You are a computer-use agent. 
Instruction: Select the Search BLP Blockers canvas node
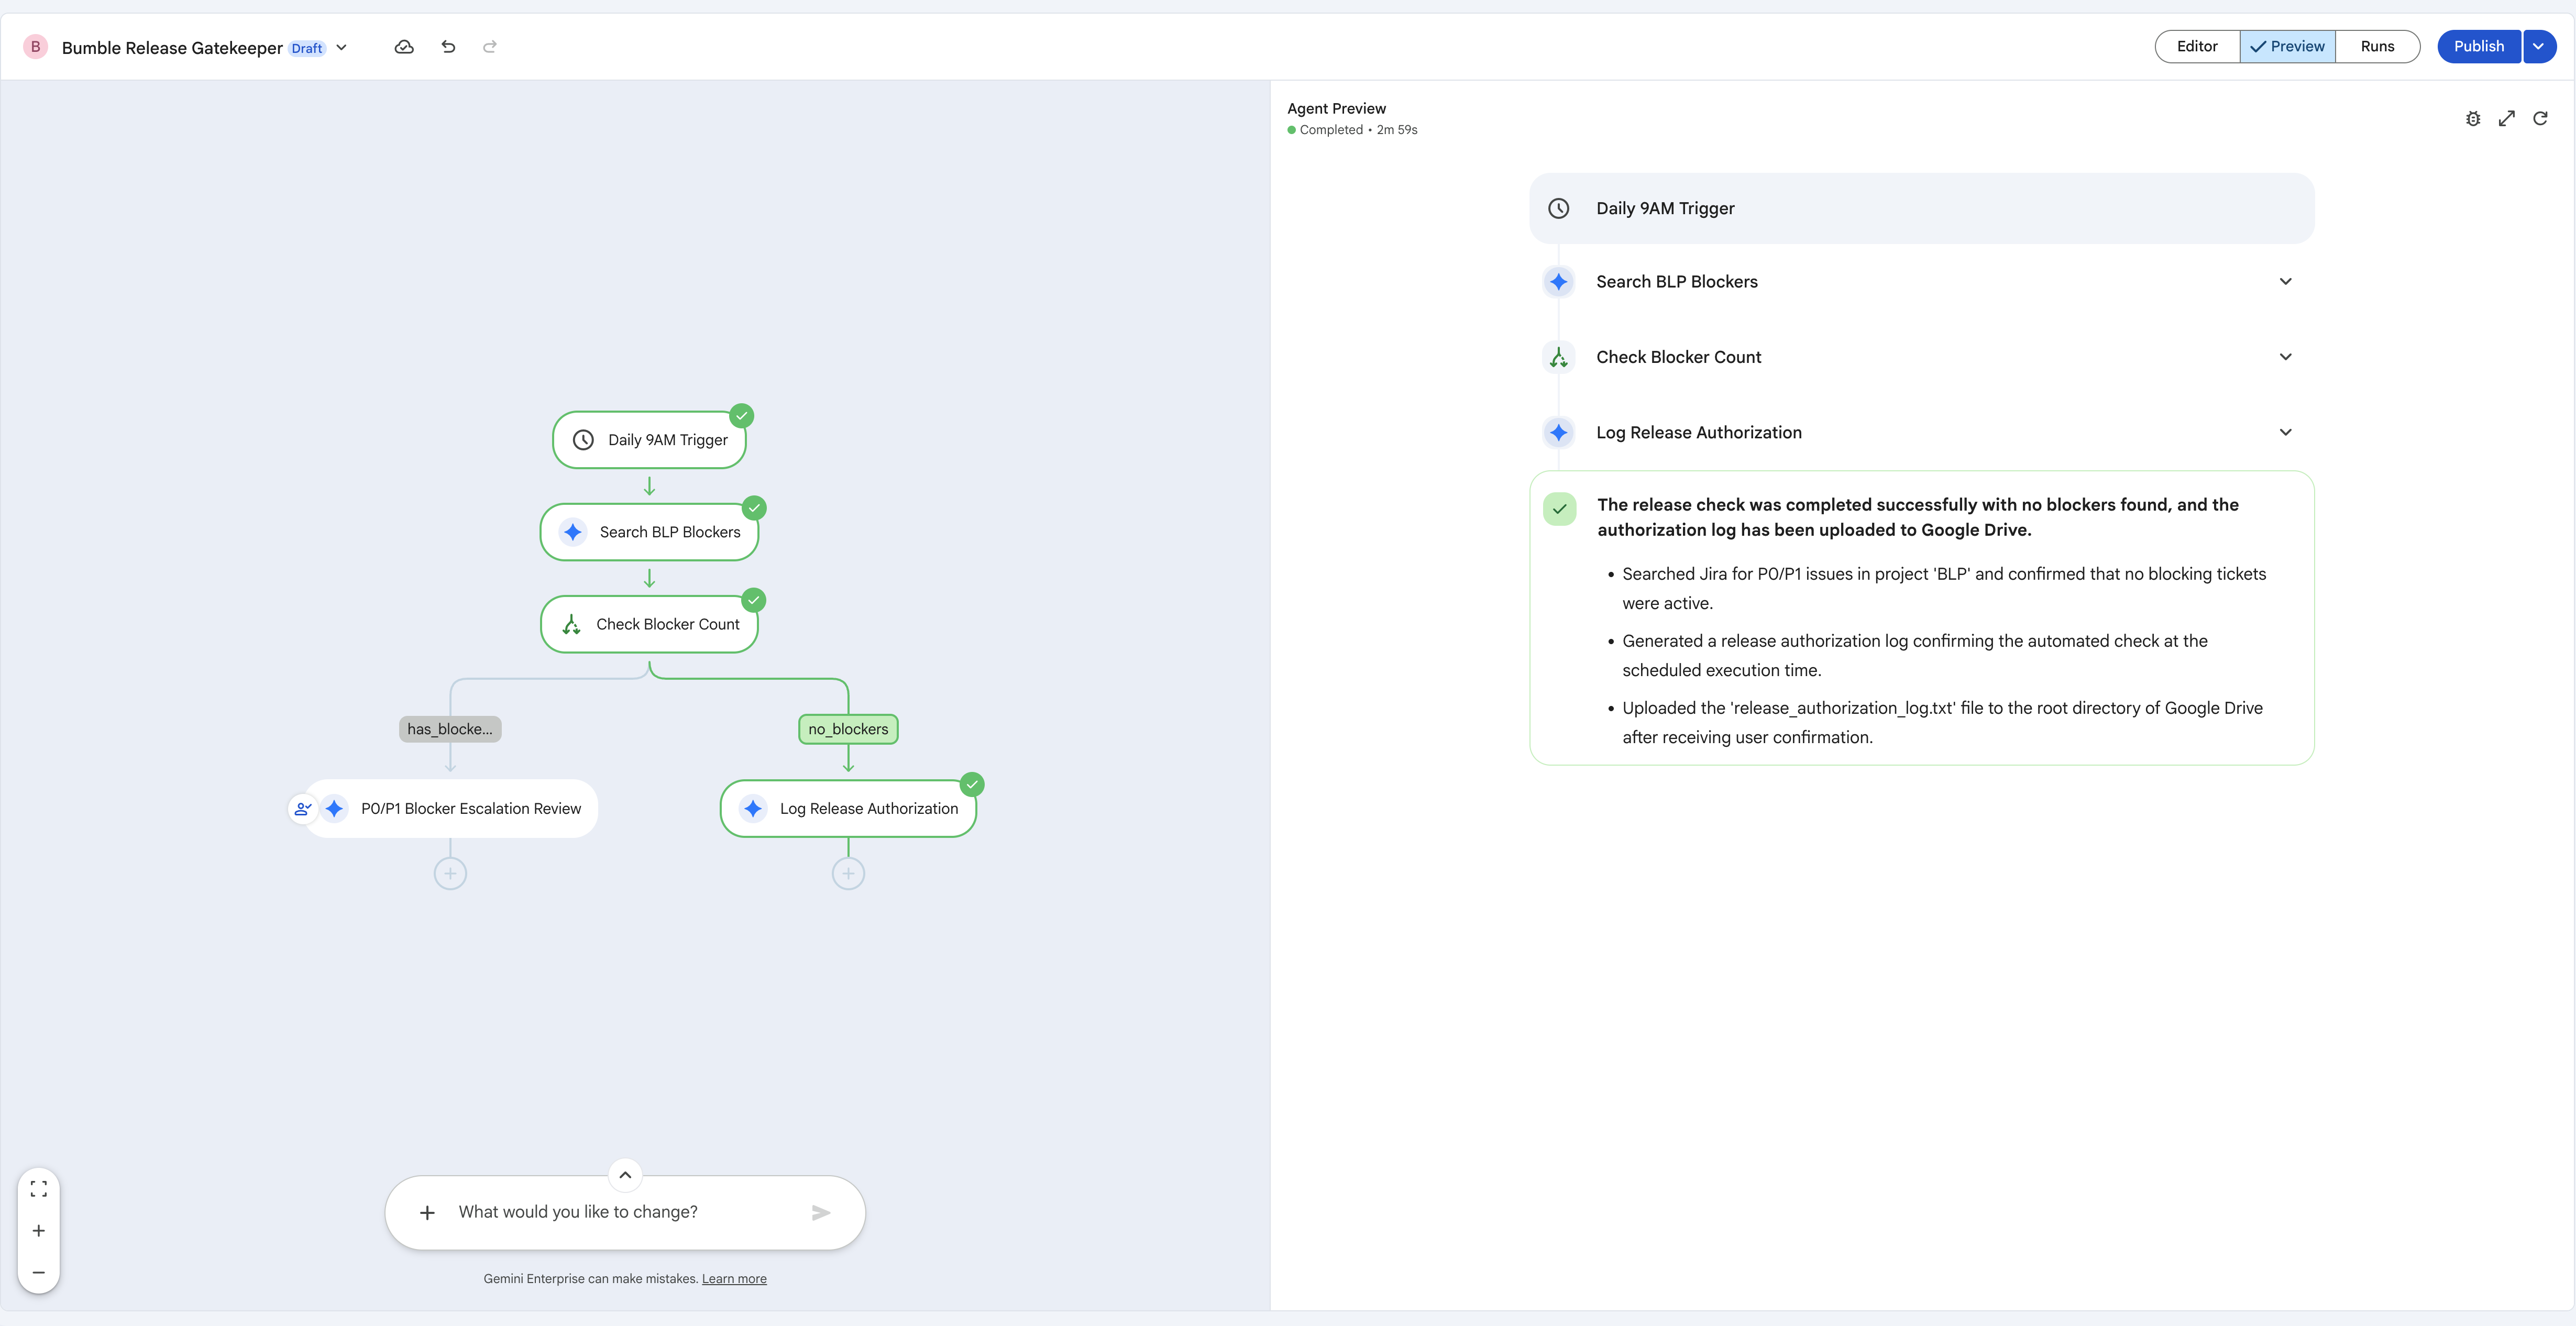click(x=649, y=532)
